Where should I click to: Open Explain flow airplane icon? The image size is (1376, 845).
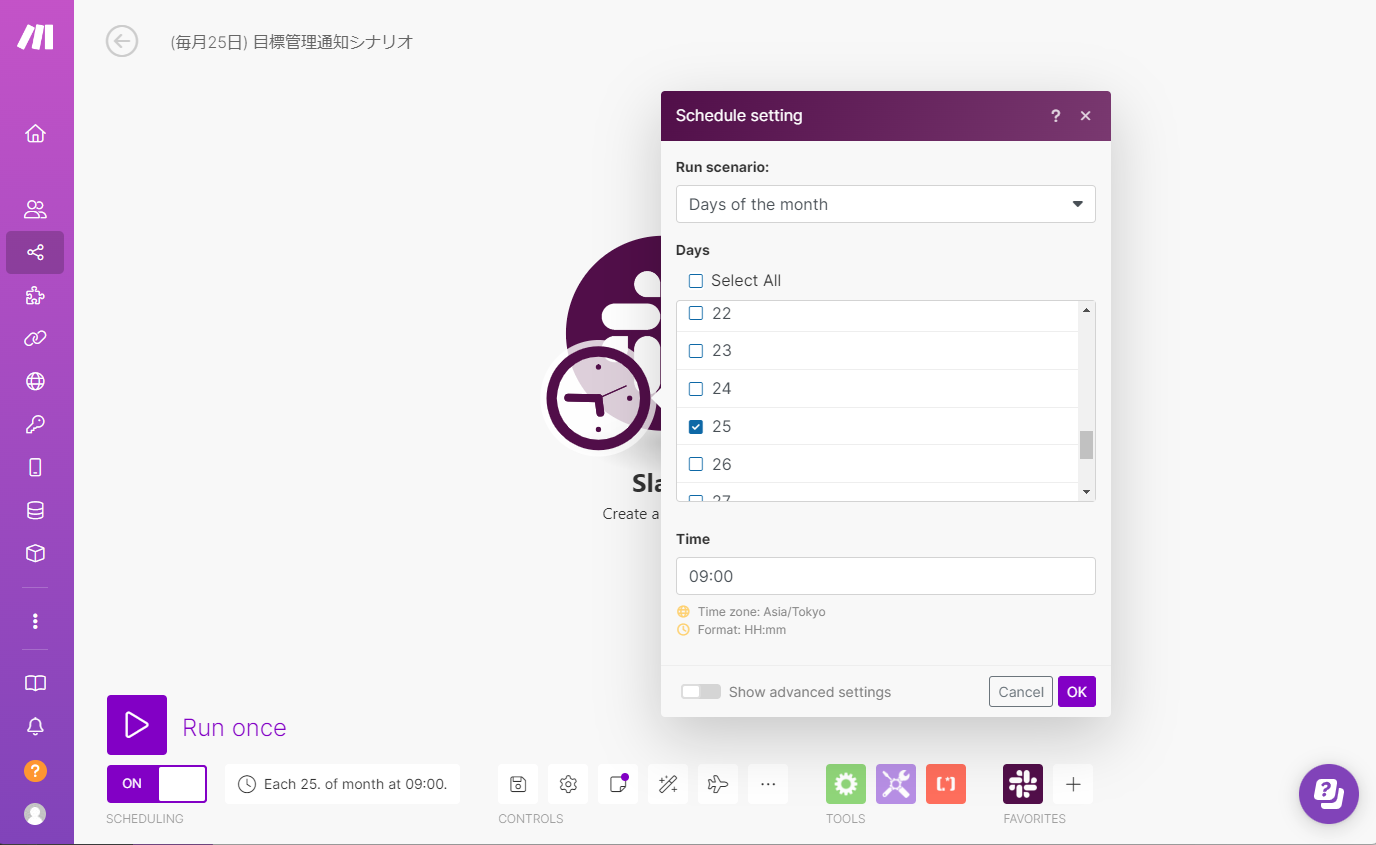click(718, 784)
